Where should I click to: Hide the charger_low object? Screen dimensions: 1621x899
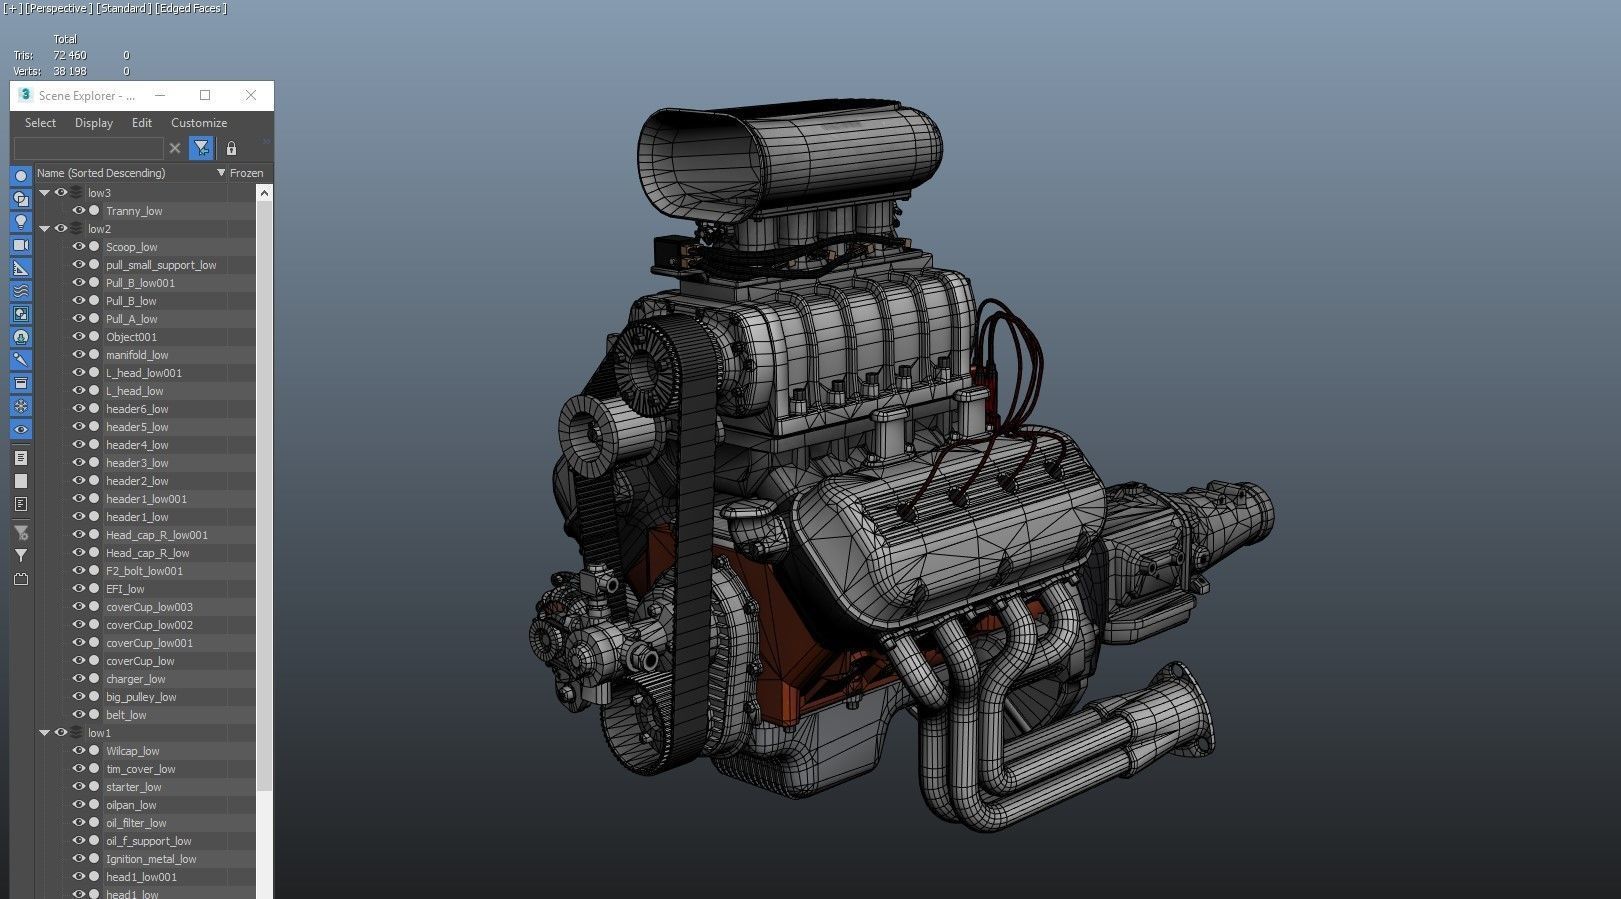click(78, 679)
